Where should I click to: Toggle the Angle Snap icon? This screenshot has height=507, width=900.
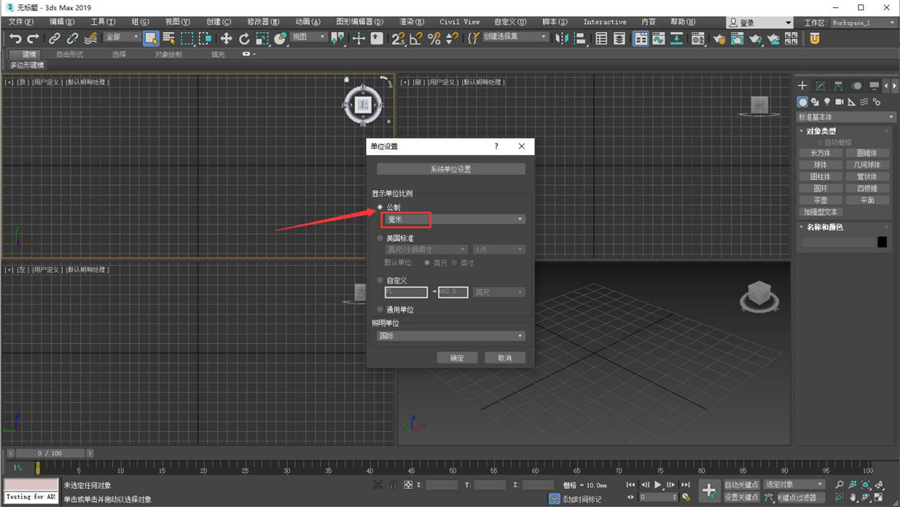point(416,38)
